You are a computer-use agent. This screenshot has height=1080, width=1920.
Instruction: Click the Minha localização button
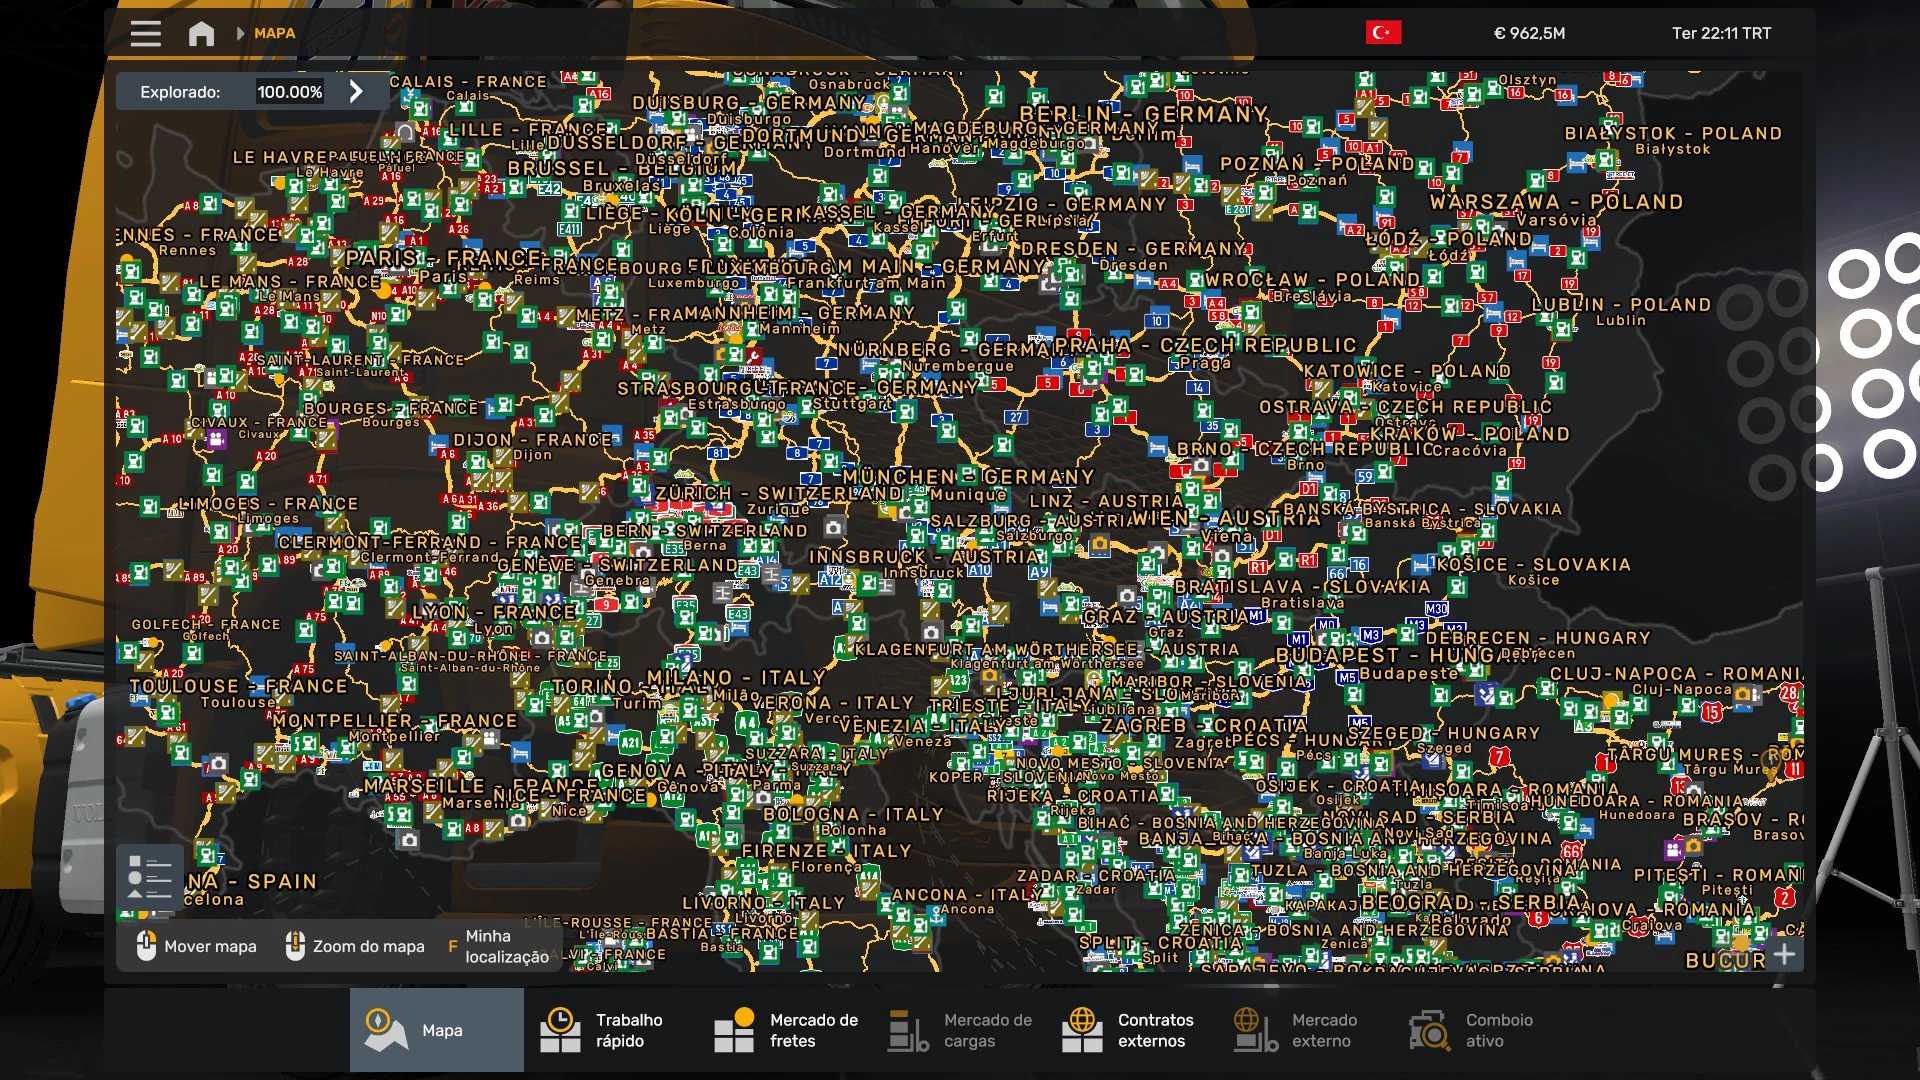point(498,946)
